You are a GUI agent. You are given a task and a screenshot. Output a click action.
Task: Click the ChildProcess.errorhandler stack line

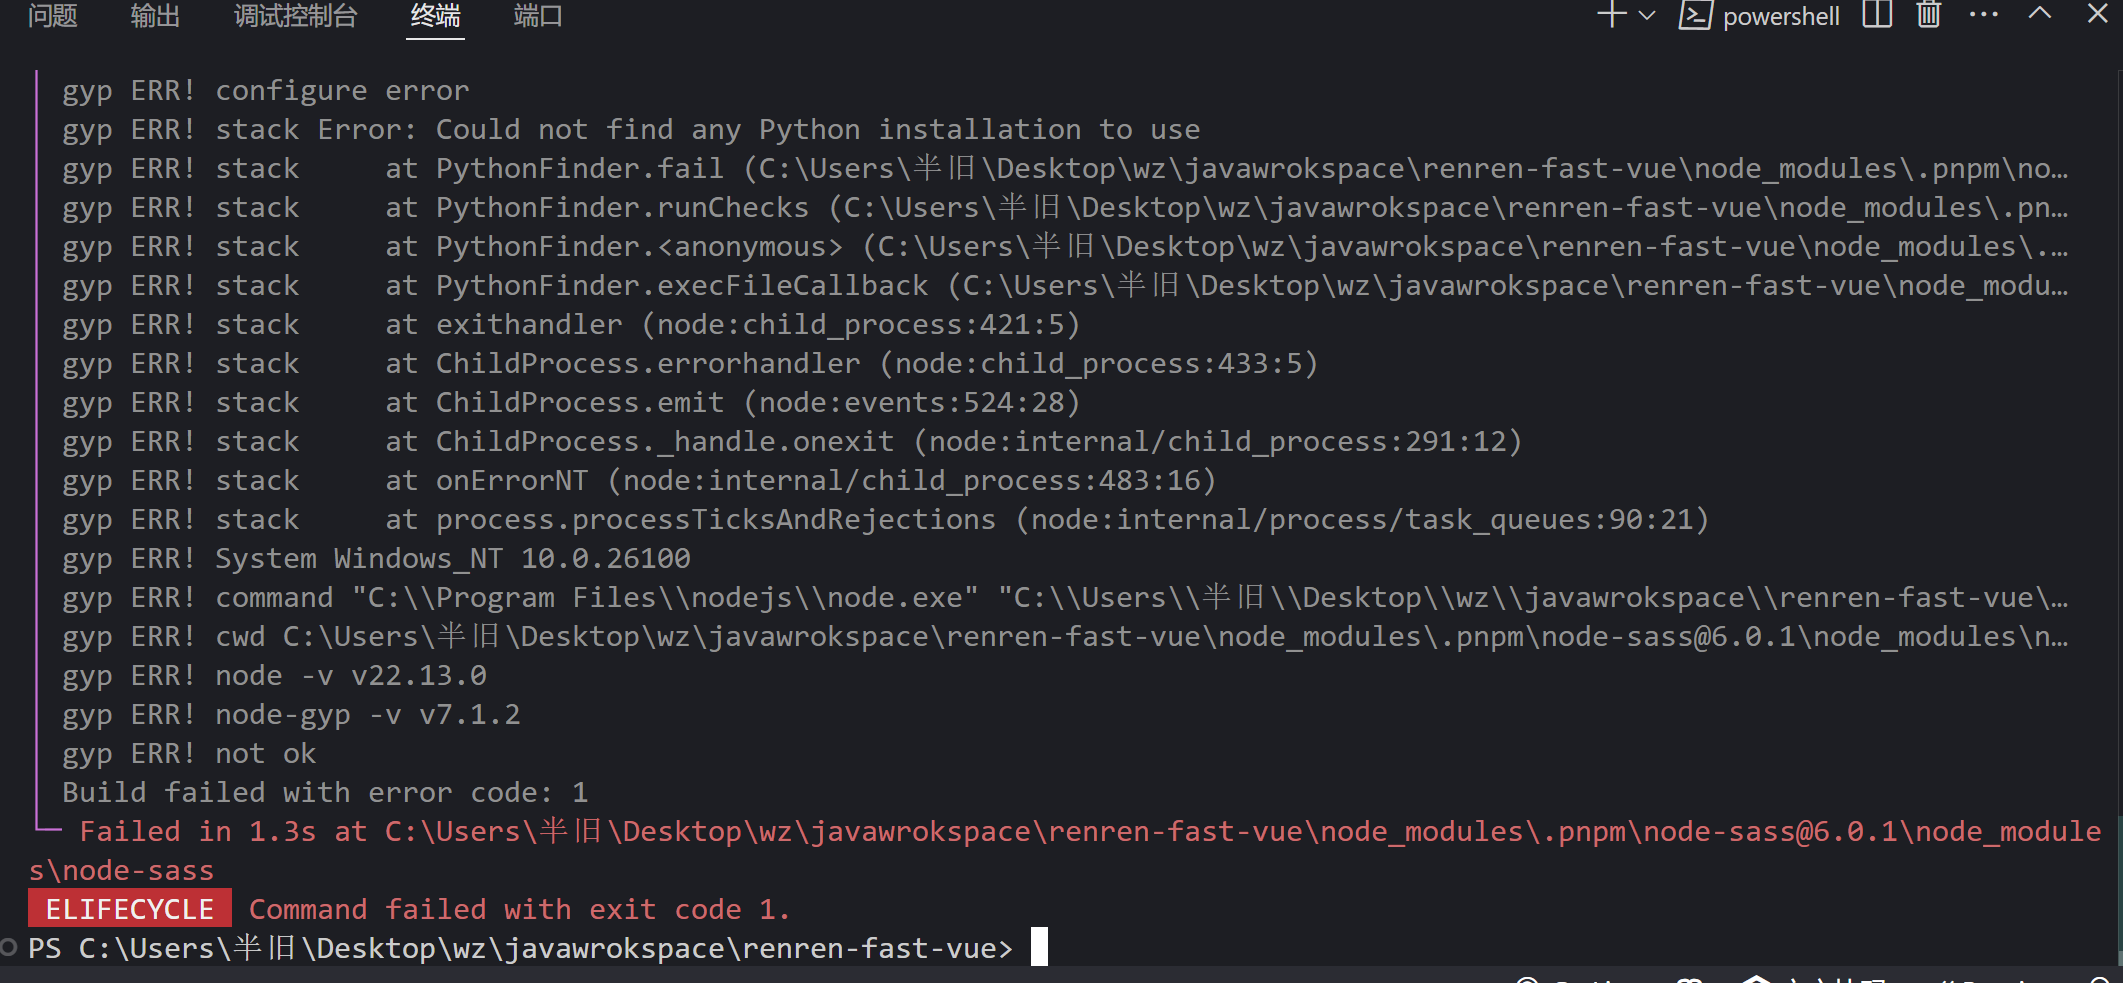(x=690, y=364)
